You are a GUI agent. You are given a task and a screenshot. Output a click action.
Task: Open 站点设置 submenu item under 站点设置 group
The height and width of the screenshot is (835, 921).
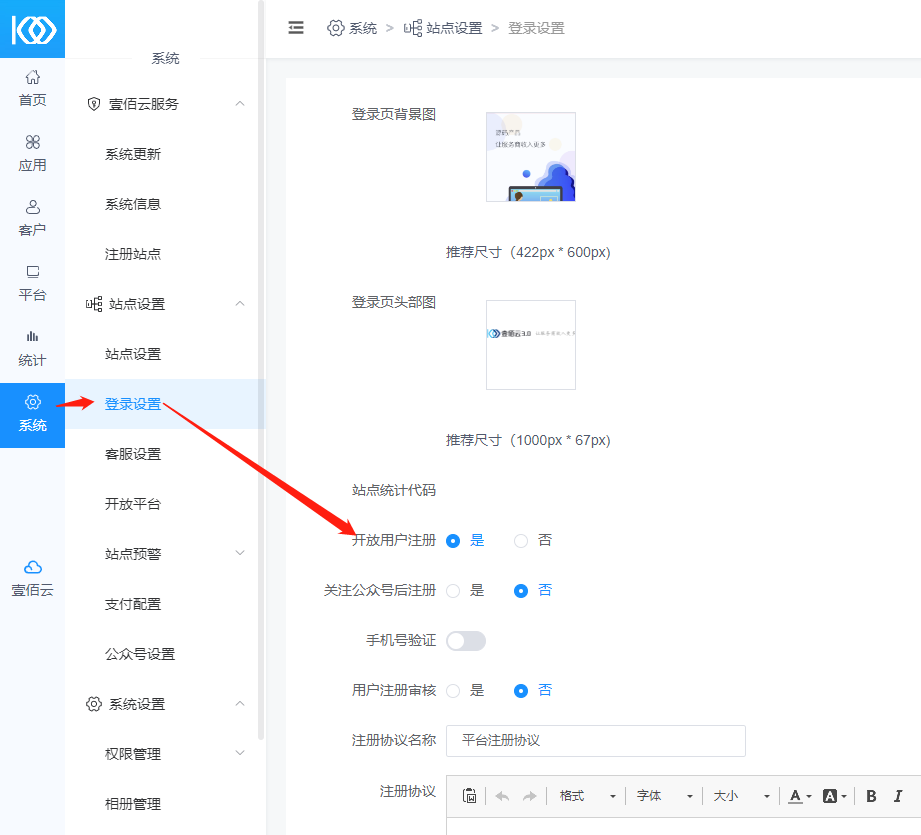point(133,354)
